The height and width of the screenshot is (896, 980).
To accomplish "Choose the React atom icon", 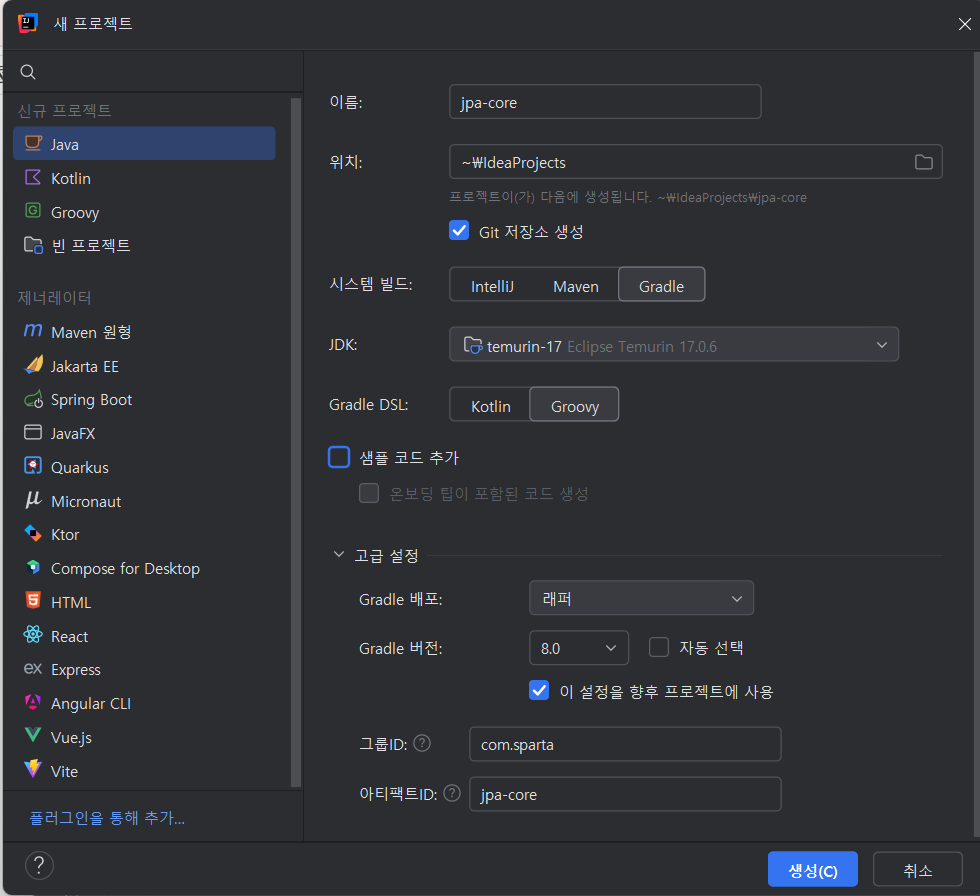I will point(33,635).
